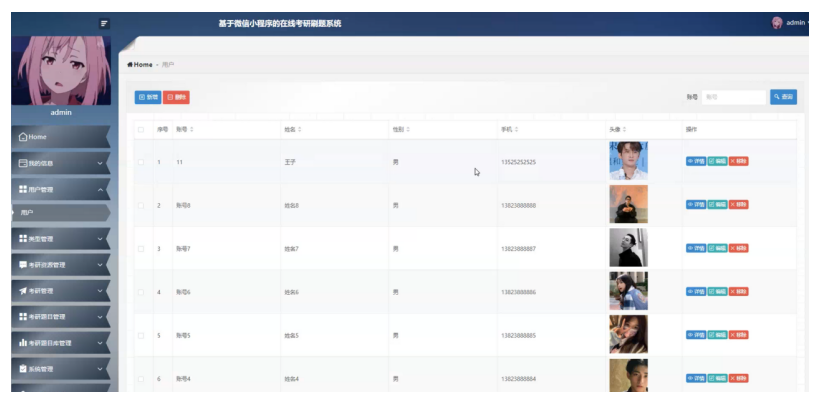
Task: View details (eye) for 姓名4 row
Action: pos(696,378)
